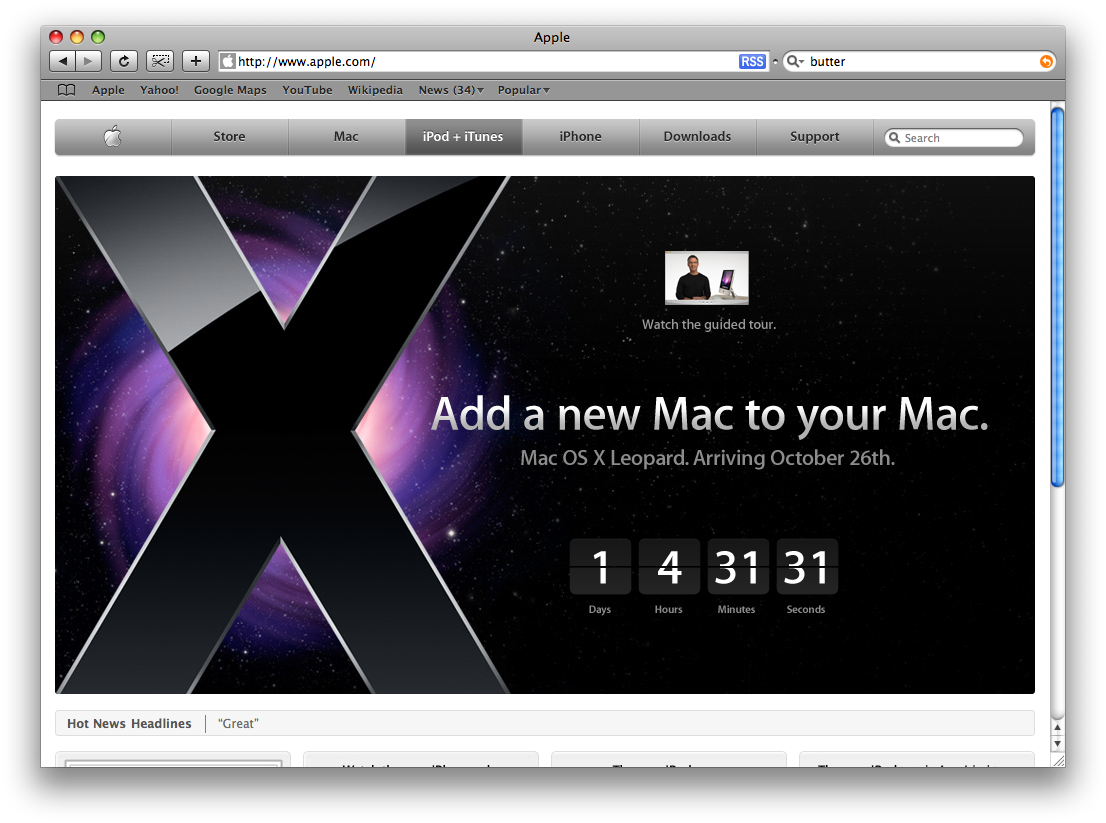
Task: Play the guided tour video thumbnail
Action: [x=707, y=278]
